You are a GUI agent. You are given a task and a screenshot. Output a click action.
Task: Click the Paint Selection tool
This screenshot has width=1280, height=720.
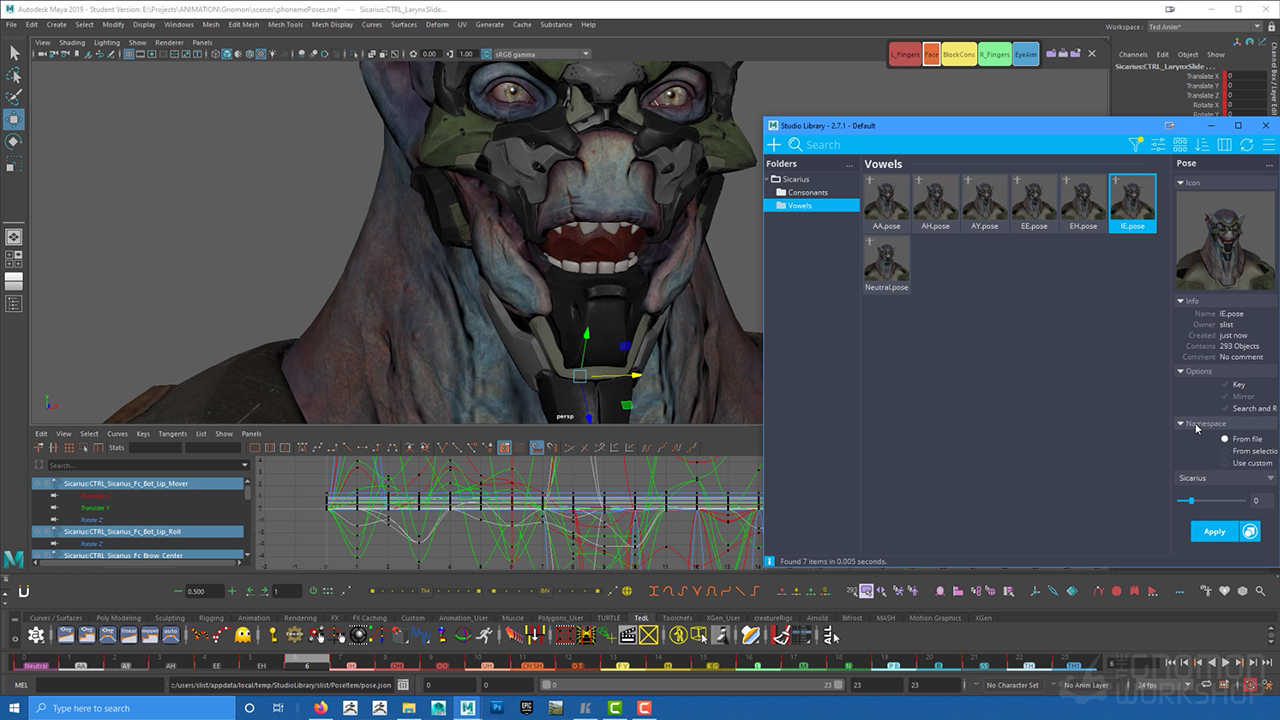pos(14,97)
